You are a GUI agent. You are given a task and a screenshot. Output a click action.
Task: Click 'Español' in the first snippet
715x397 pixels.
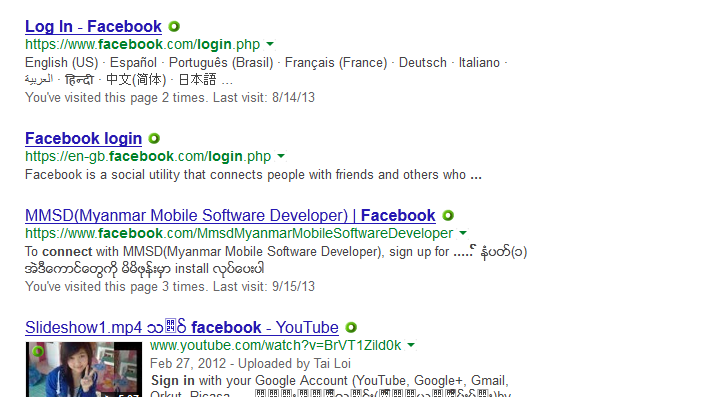[133, 62]
